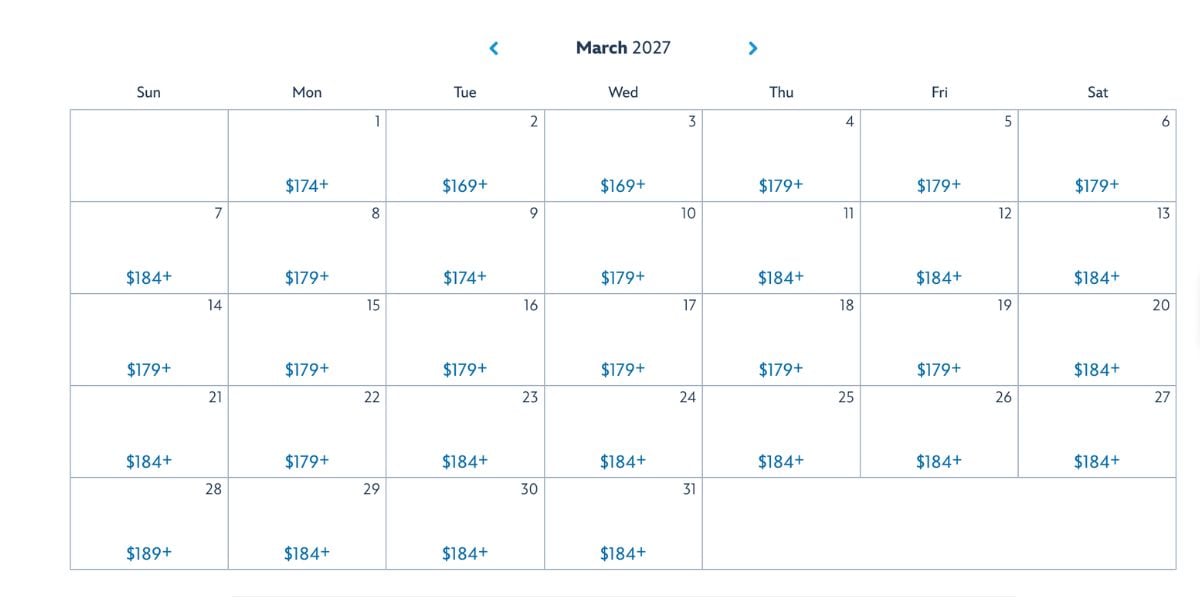
Task: Choose Tuesday March 30 date
Action: coord(465,524)
